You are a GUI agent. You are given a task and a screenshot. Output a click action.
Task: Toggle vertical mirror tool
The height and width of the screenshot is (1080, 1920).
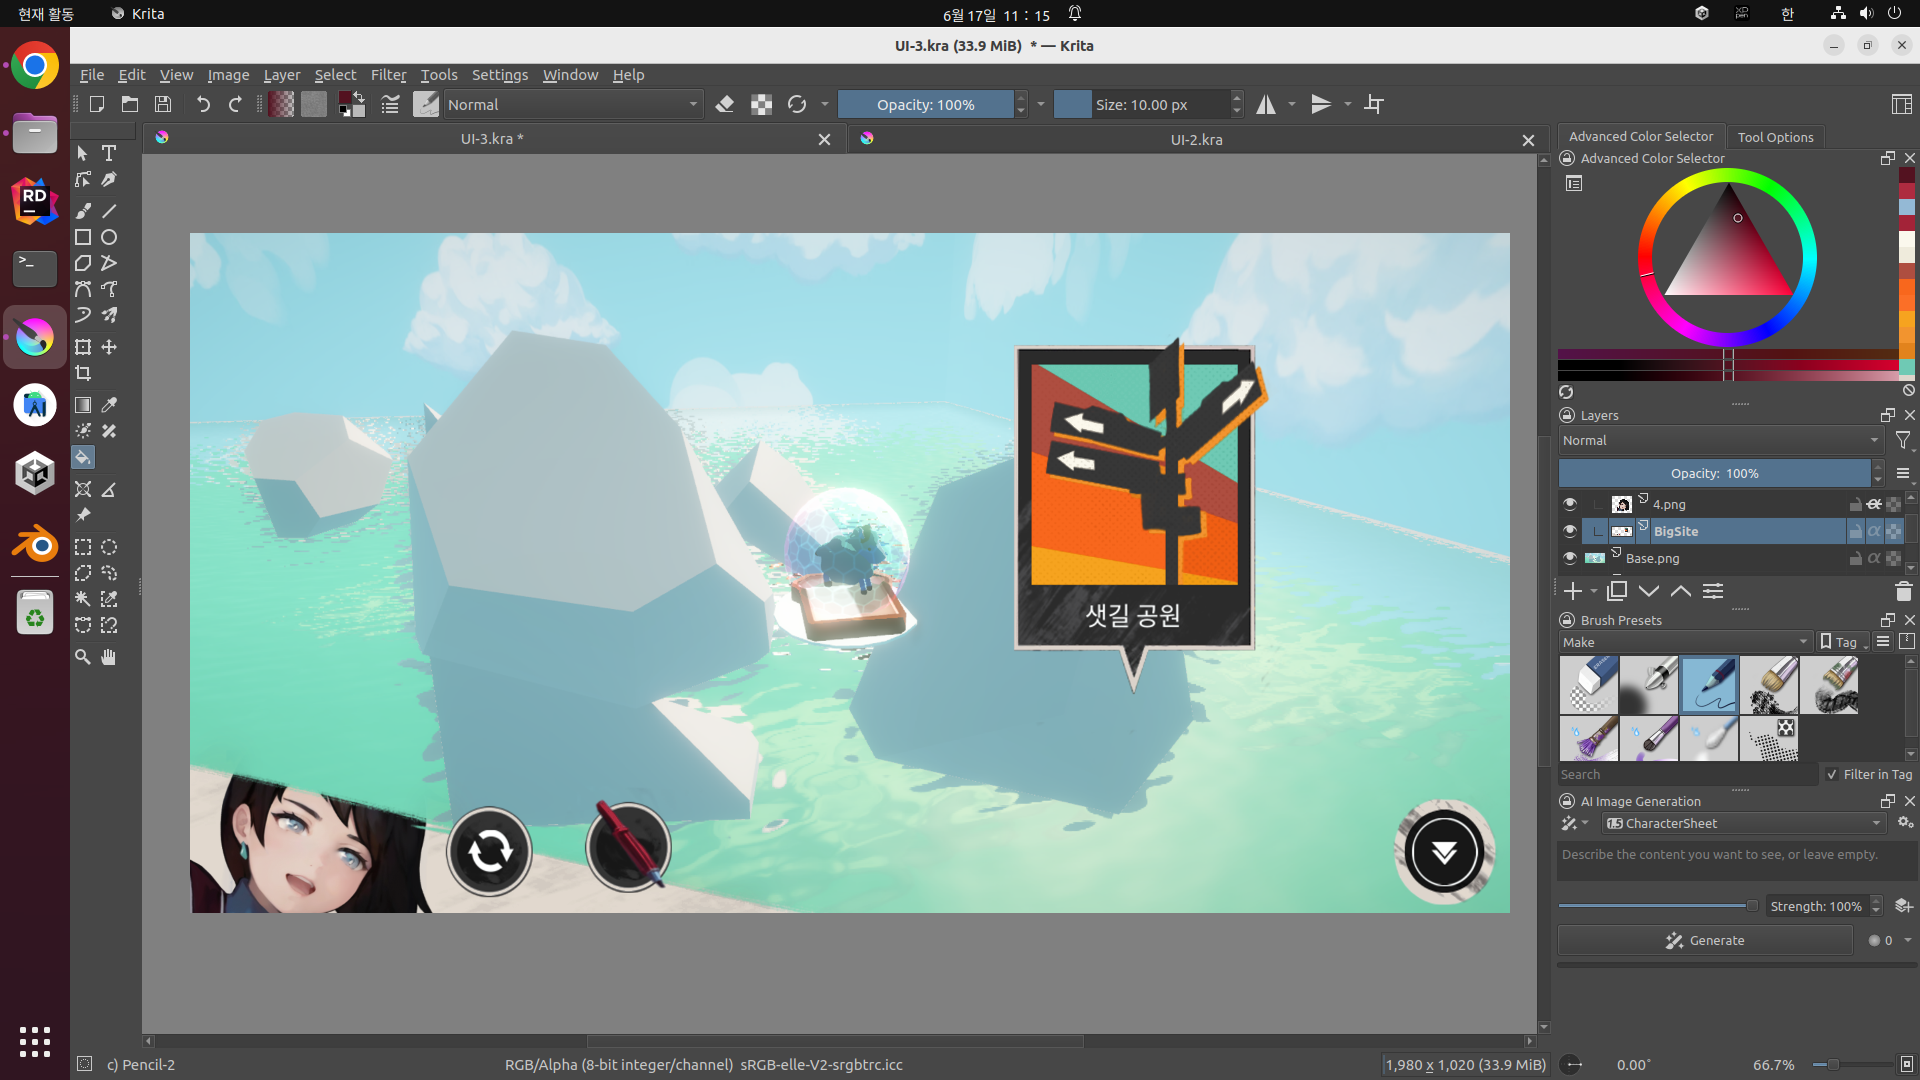coord(1321,104)
